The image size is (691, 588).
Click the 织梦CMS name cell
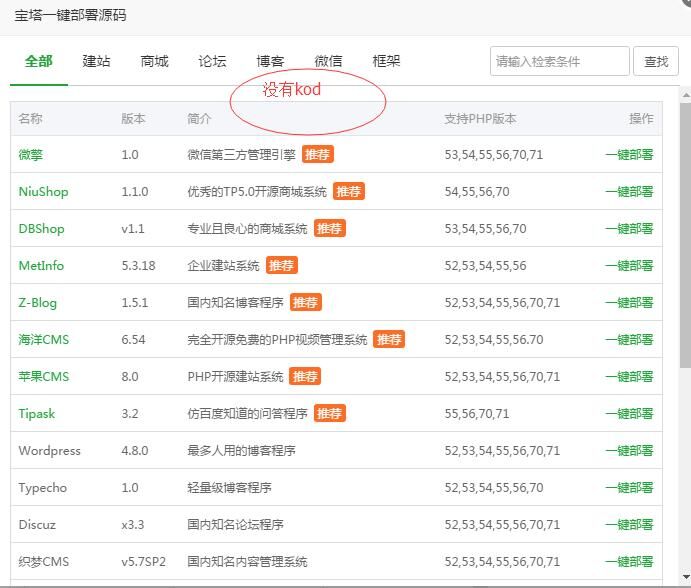point(44,562)
